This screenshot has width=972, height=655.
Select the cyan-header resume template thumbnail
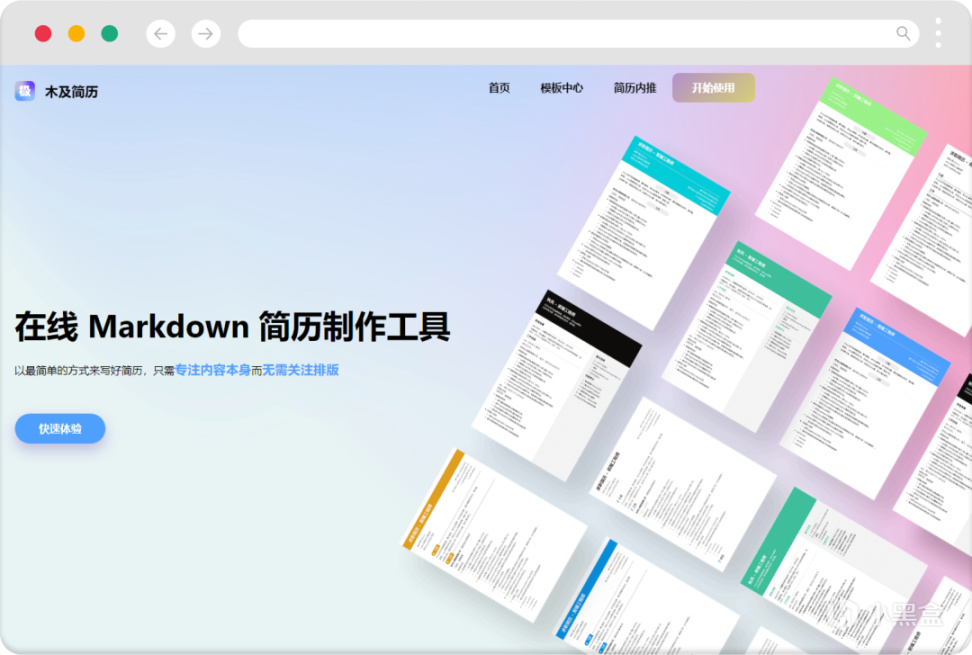(643, 232)
